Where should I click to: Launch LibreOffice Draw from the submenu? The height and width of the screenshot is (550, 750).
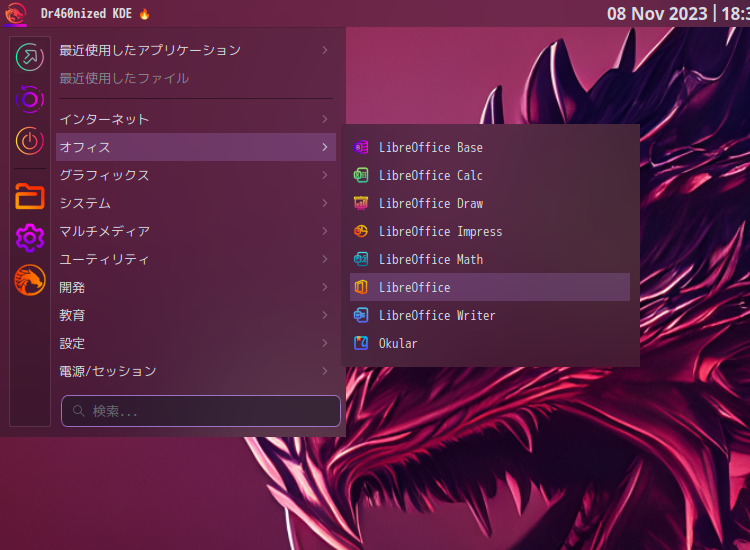(x=490, y=203)
